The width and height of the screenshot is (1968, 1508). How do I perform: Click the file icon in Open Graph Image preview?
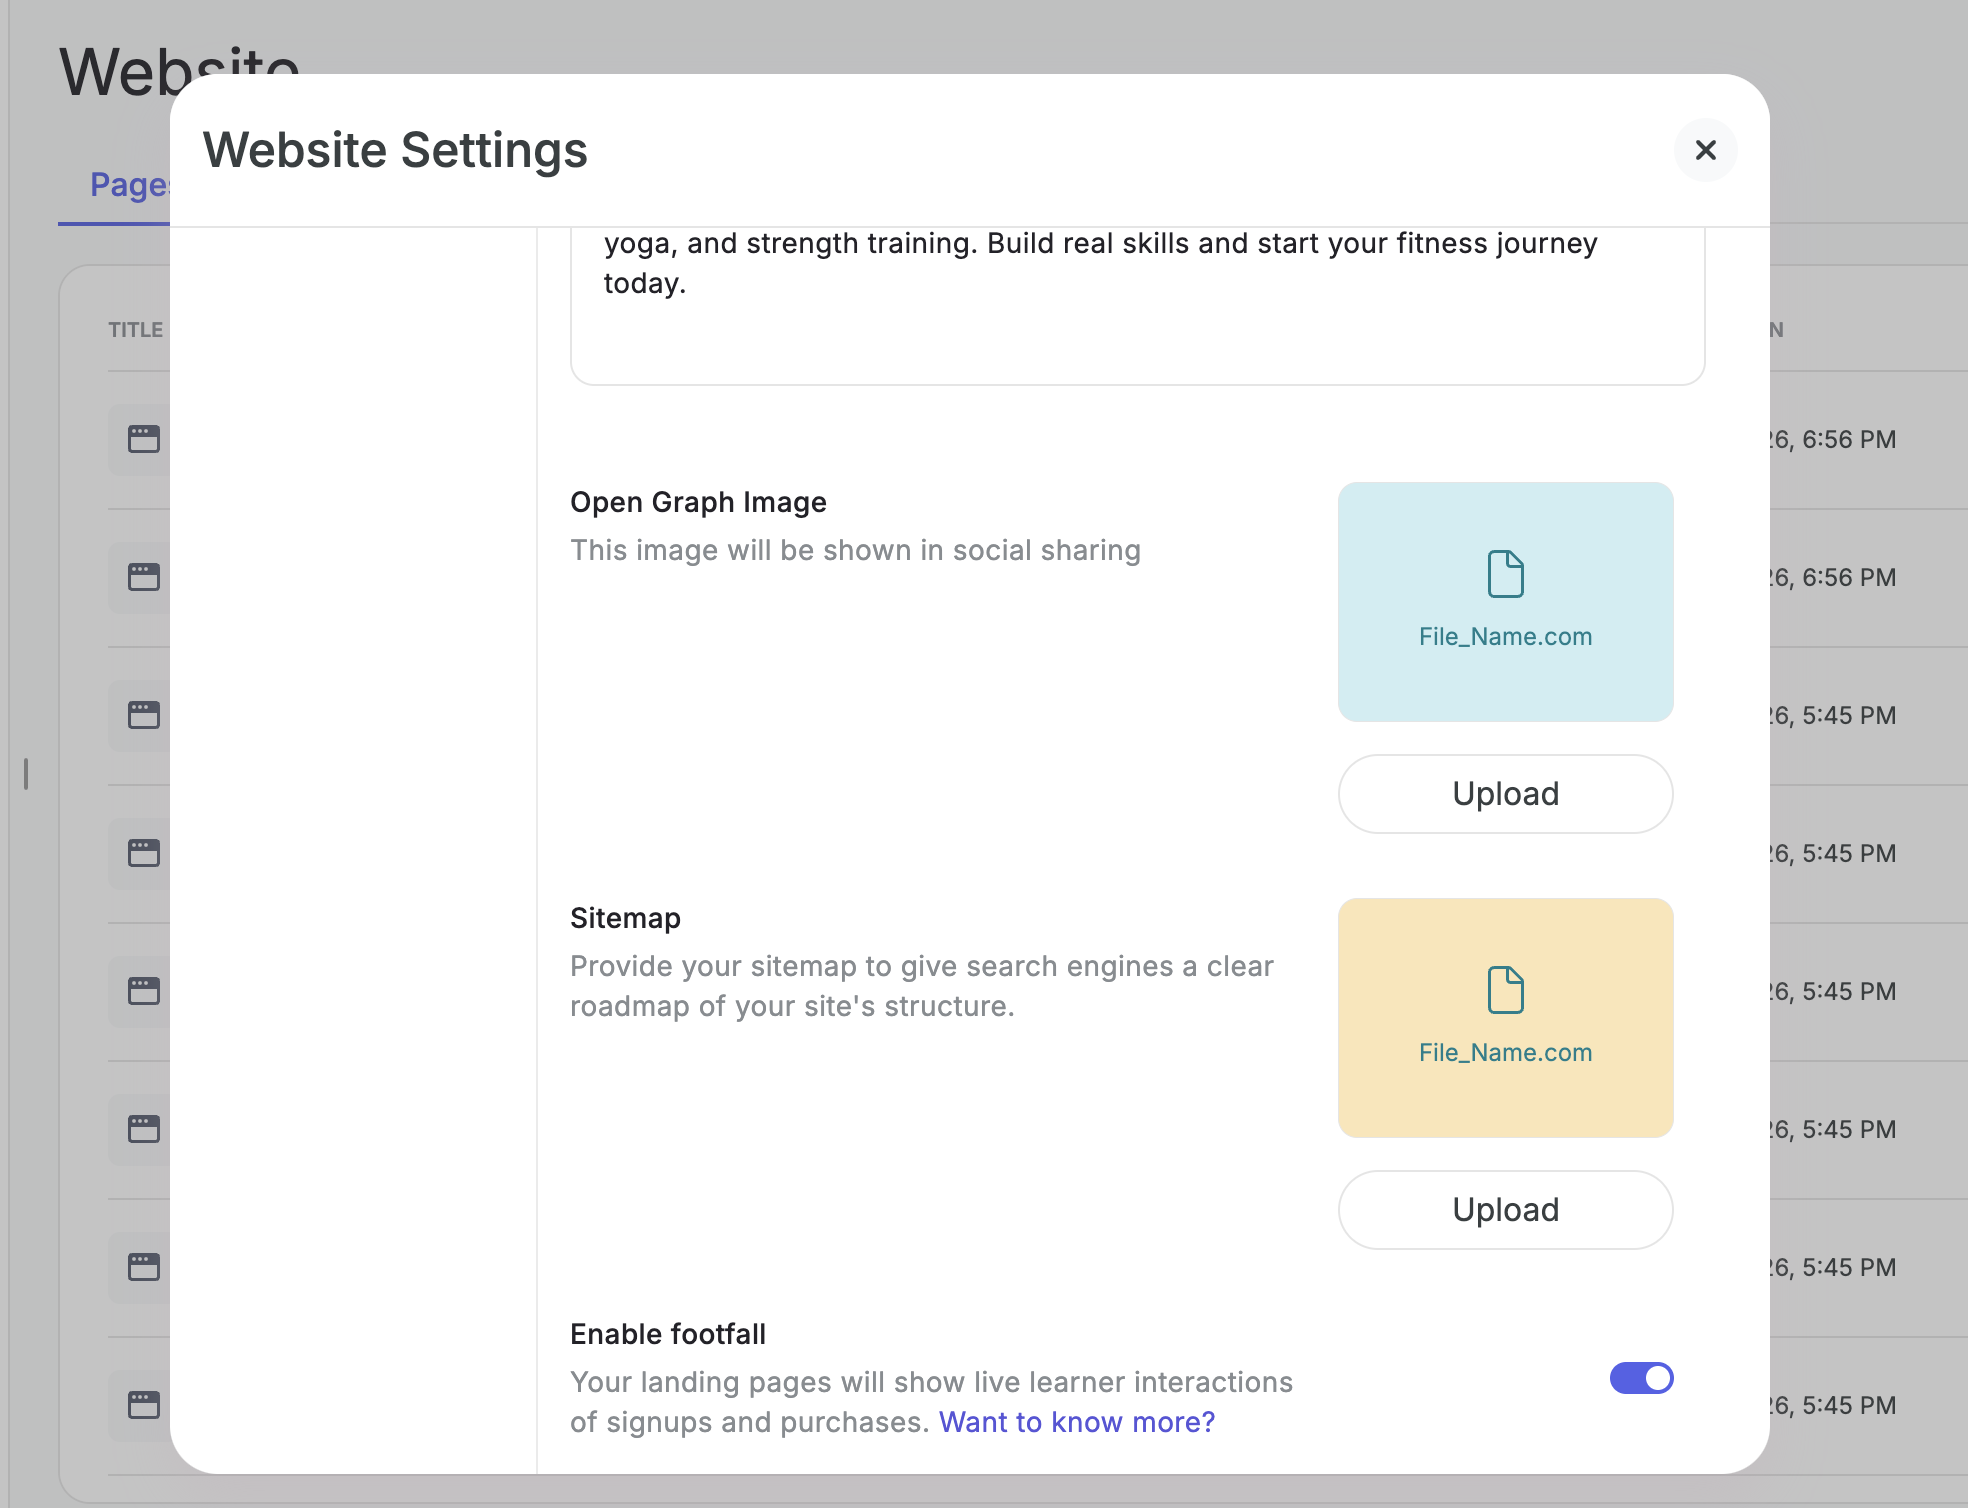pyautogui.click(x=1505, y=574)
